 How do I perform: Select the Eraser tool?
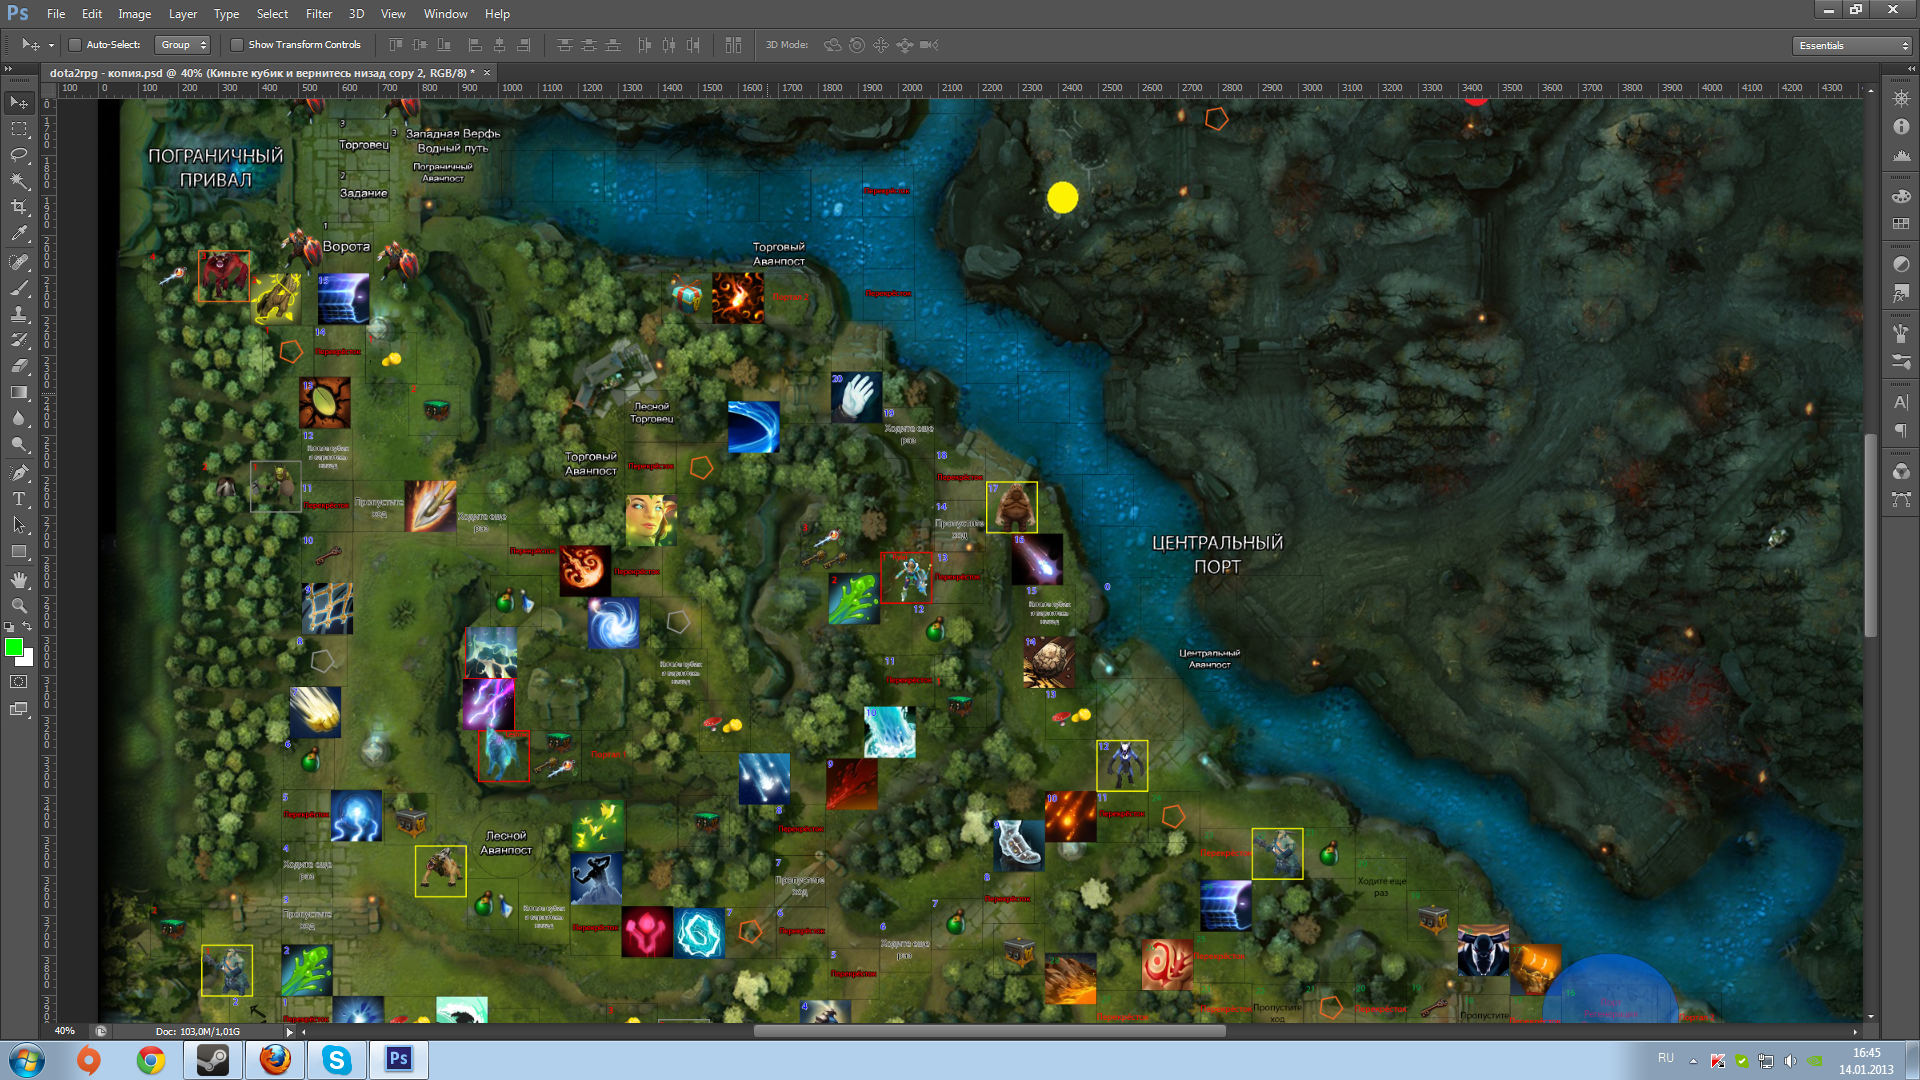point(19,366)
